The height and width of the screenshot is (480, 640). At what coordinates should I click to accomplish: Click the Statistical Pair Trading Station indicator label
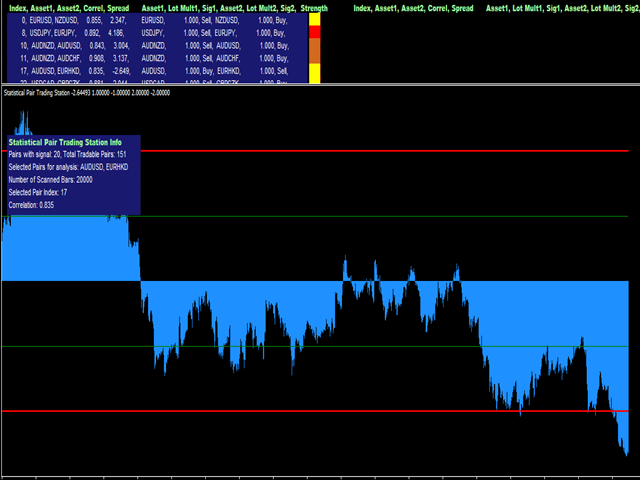pos(86,93)
